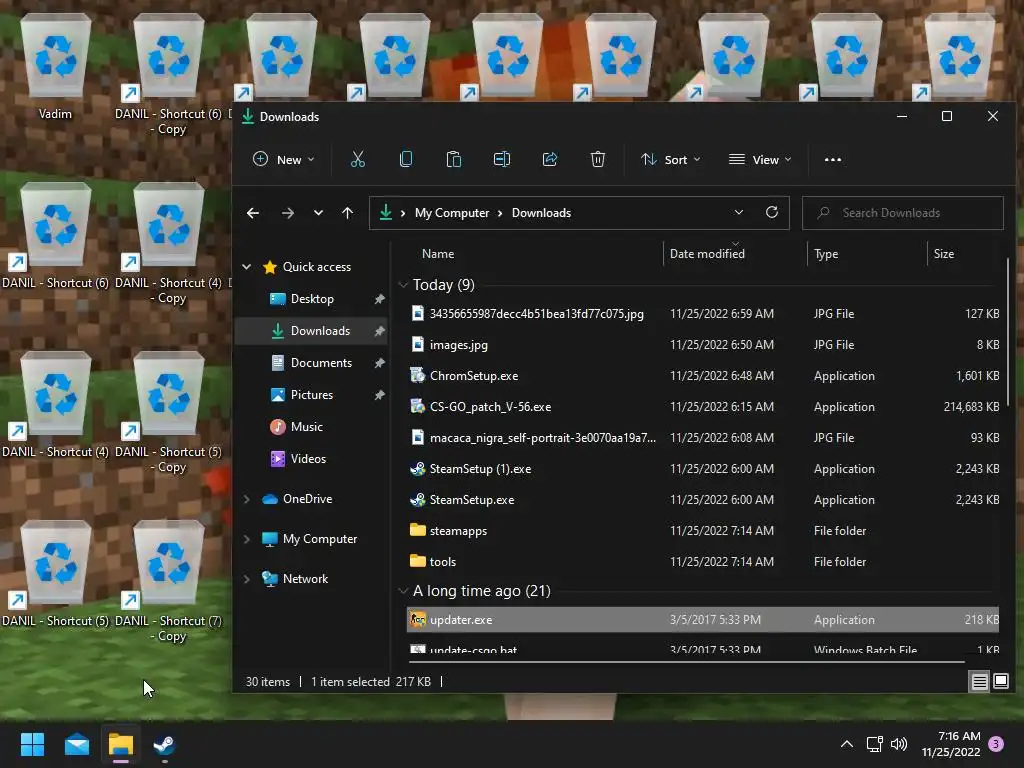Collapse the Today (9) group

point(403,285)
